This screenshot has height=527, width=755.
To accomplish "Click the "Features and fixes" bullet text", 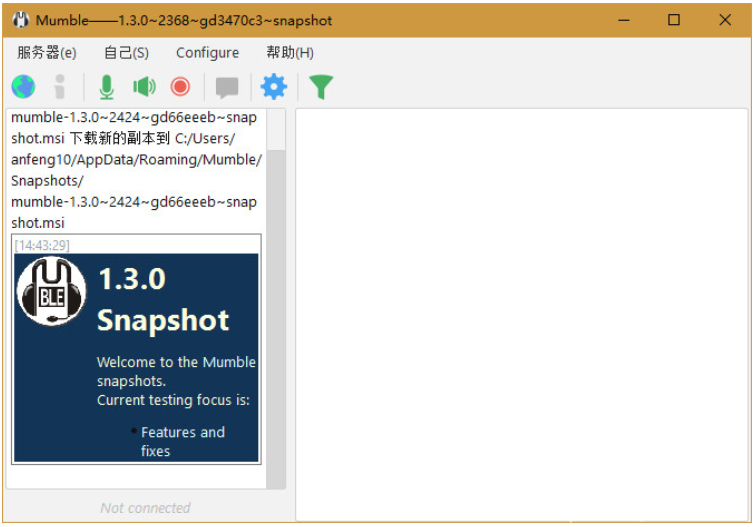I will tap(182, 441).
